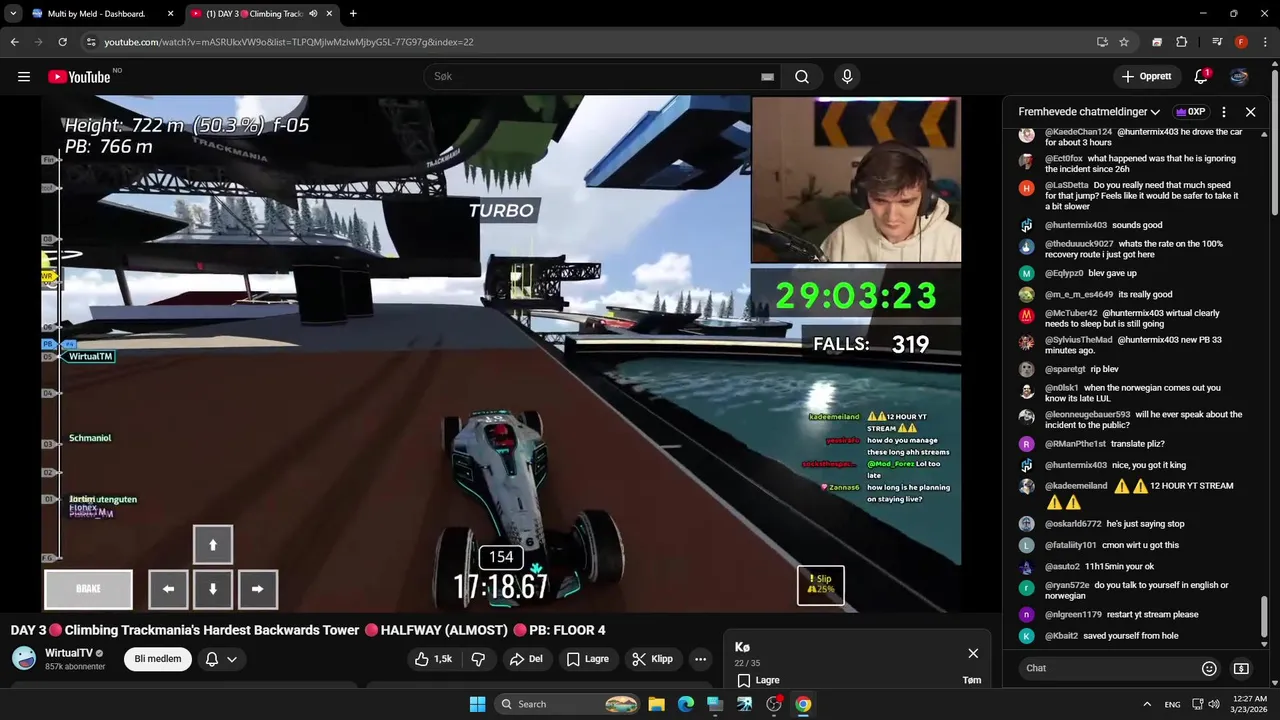Select chat message 'restart yt stream please'
Image resolution: width=1280 pixels, height=720 pixels.
1131,614
